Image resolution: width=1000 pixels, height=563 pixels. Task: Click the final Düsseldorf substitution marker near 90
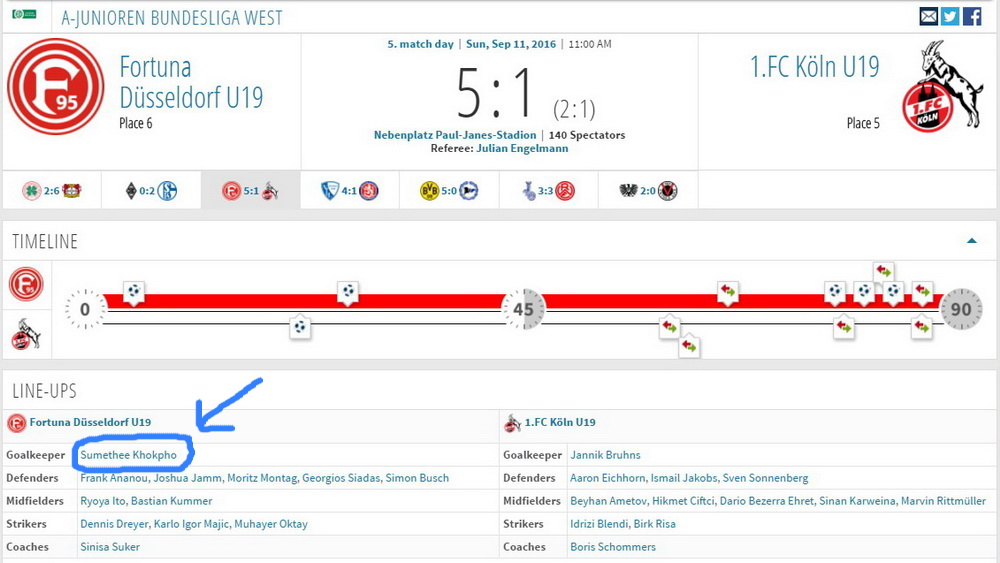[x=922, y=292]
